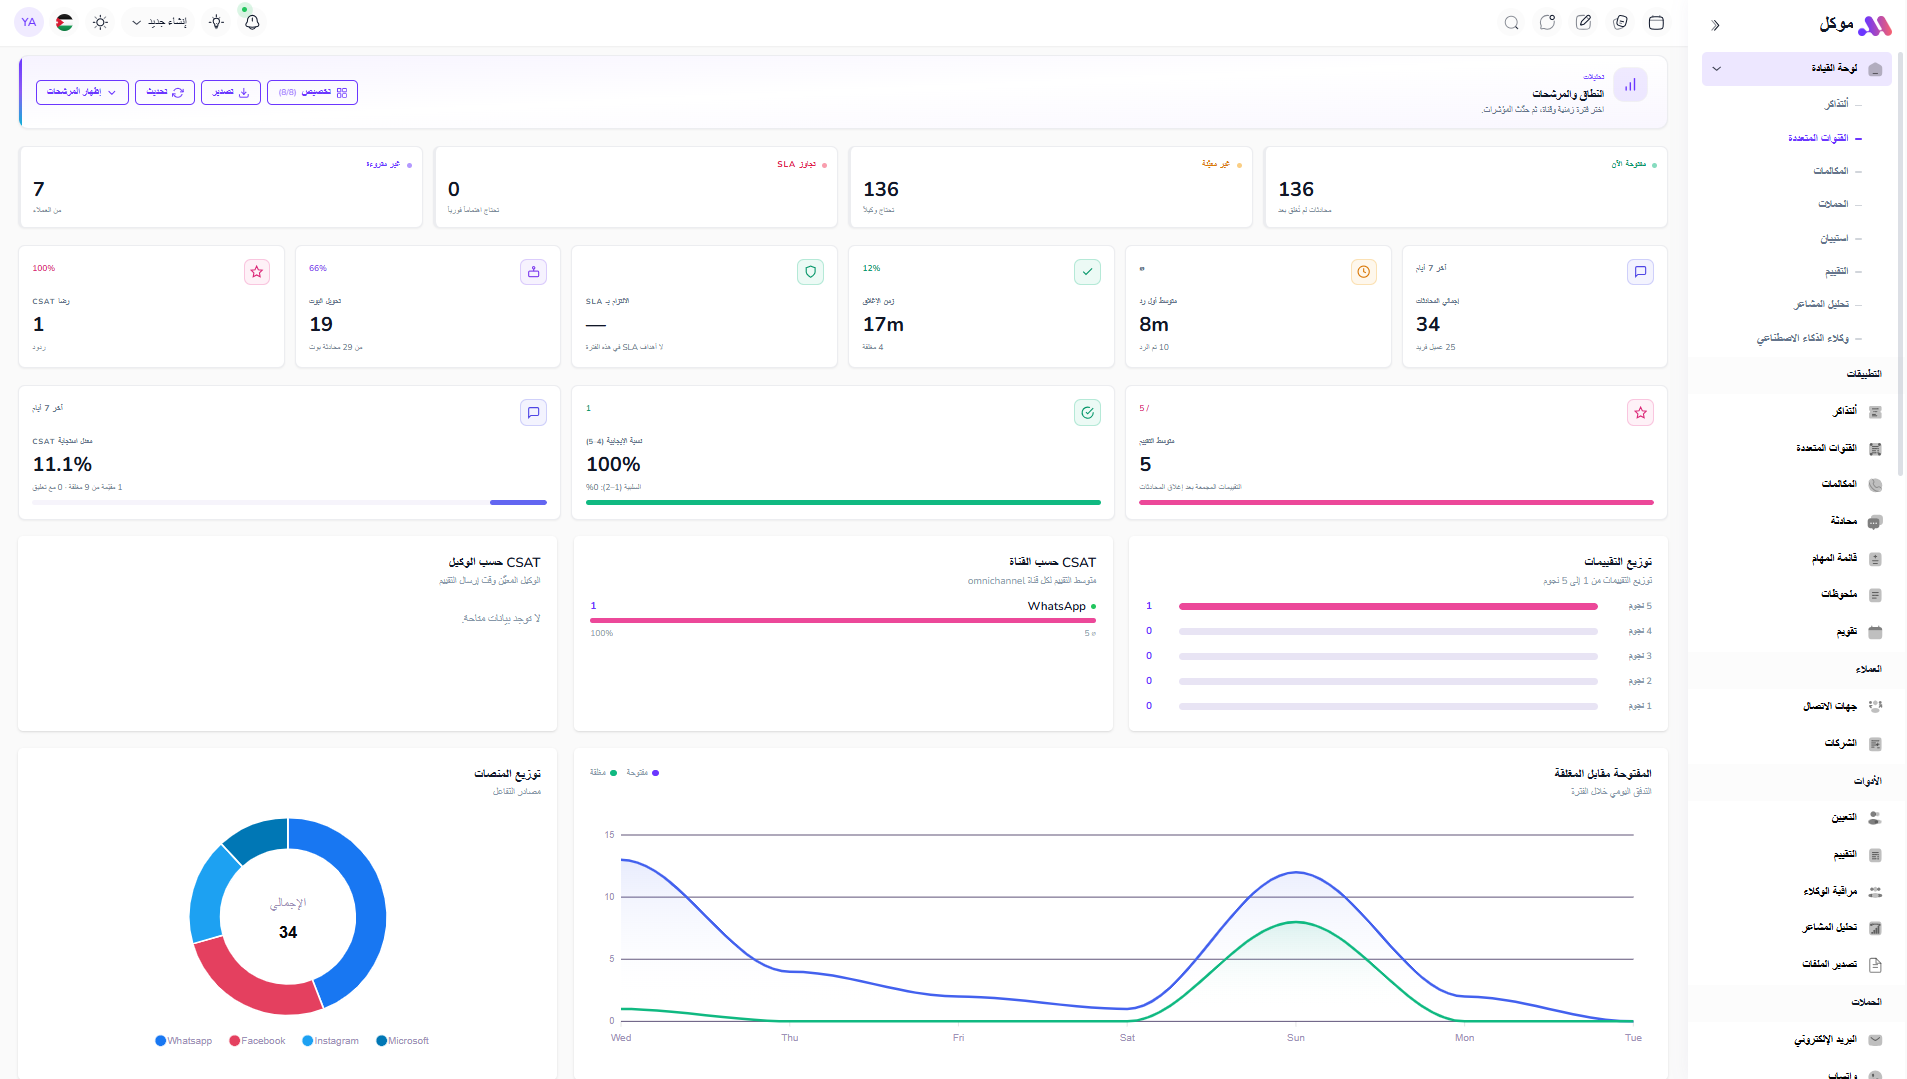
Task: Click the star icon on rating average 5 card
Action: 1641,412
